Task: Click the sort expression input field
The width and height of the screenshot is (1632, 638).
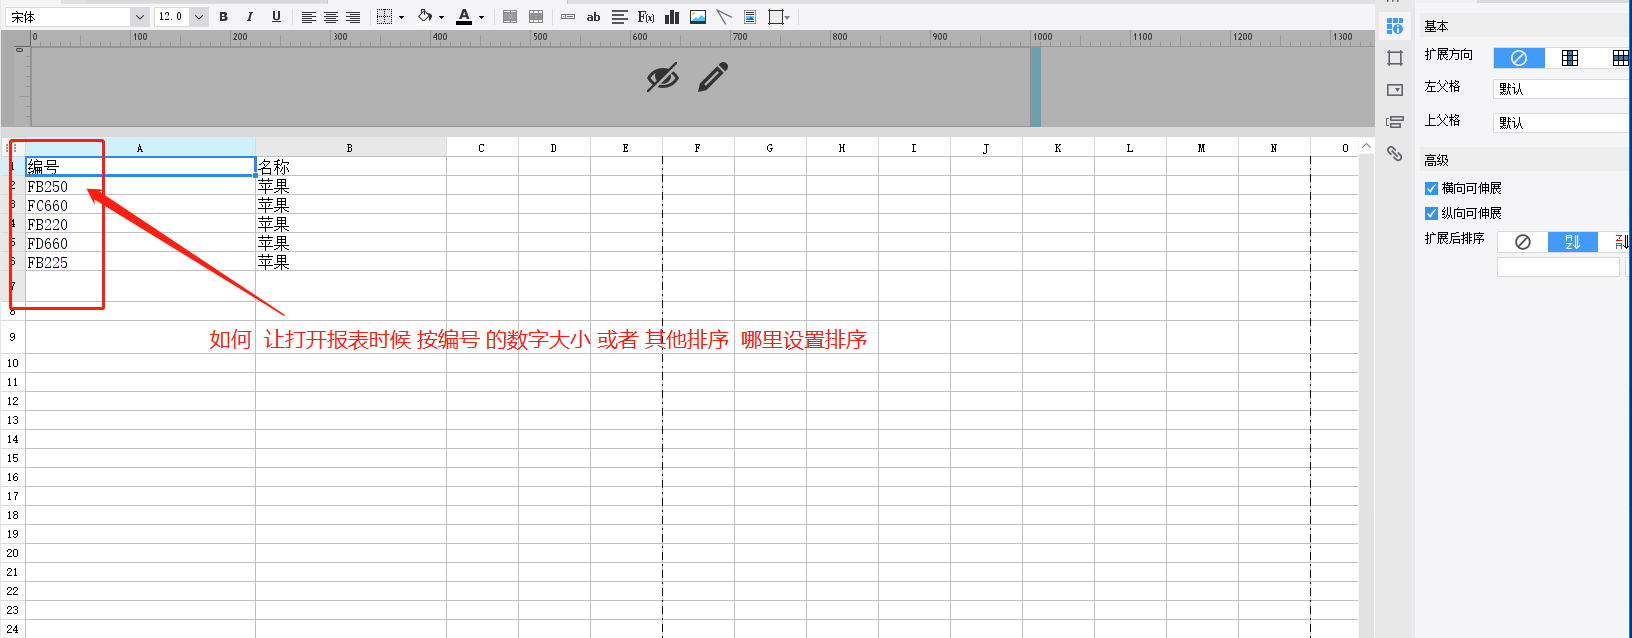Action: [1558, 267]
